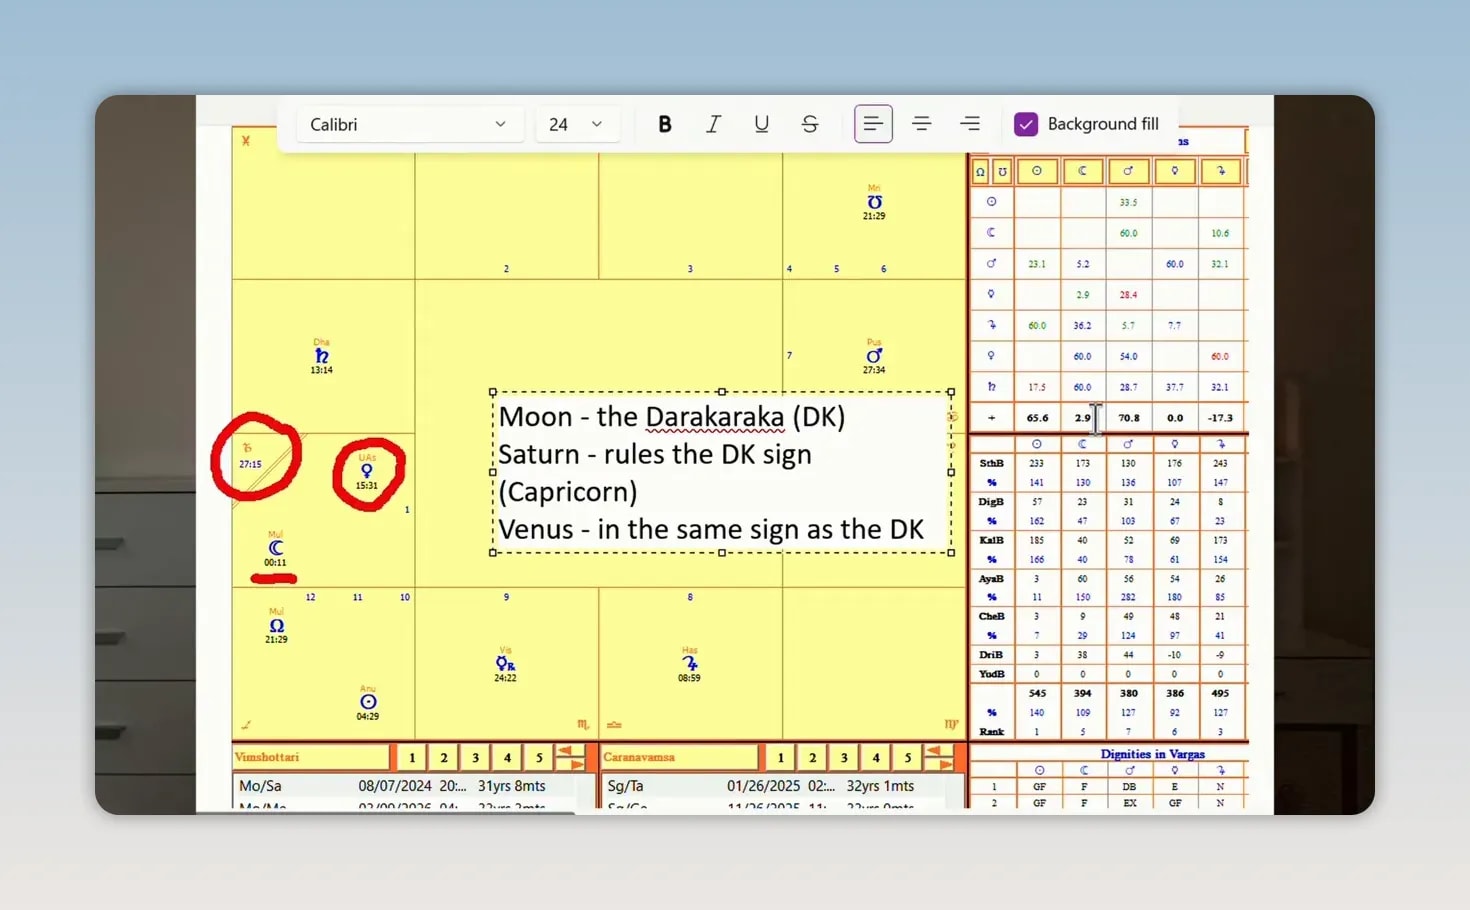This screenshot has height=910, width=1470.
Task: Click the -17.3 total cell
Action: coord(1220,418)
